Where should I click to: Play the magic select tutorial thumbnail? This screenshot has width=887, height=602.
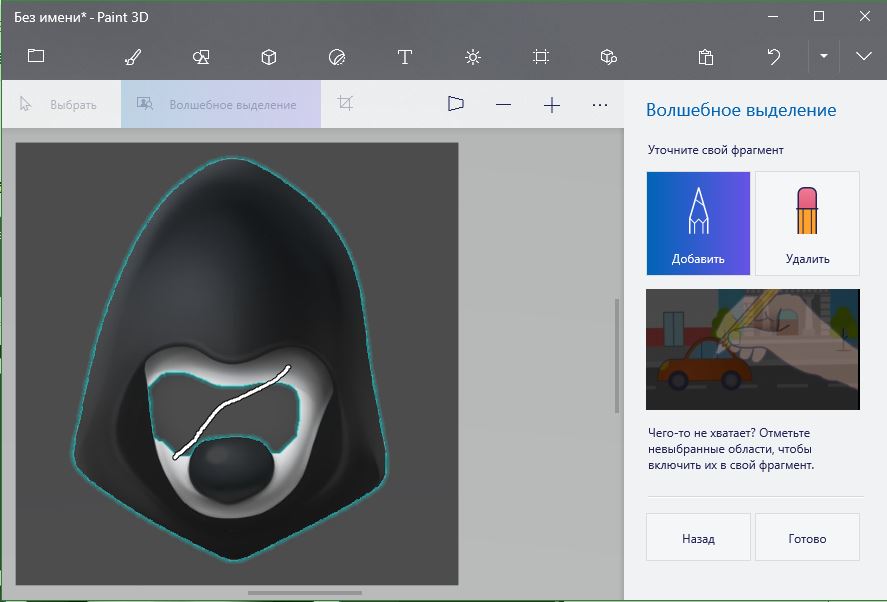pos(753,349)
